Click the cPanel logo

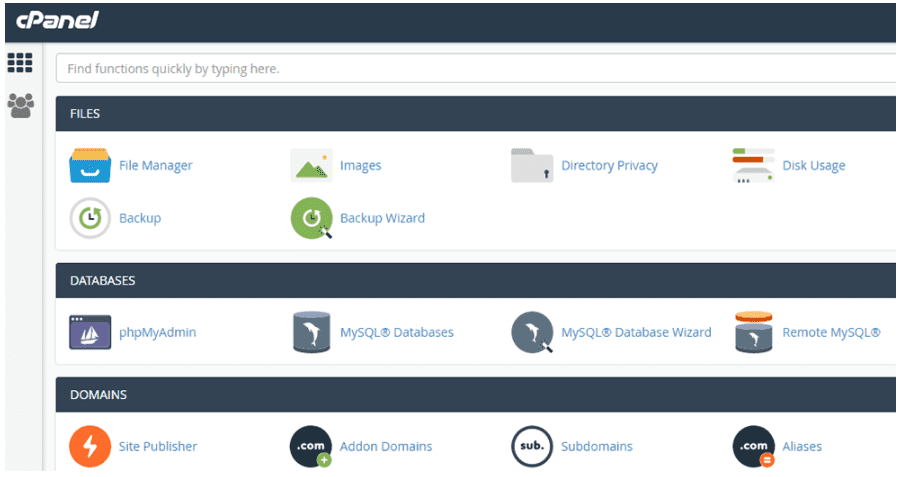point(57,21)
